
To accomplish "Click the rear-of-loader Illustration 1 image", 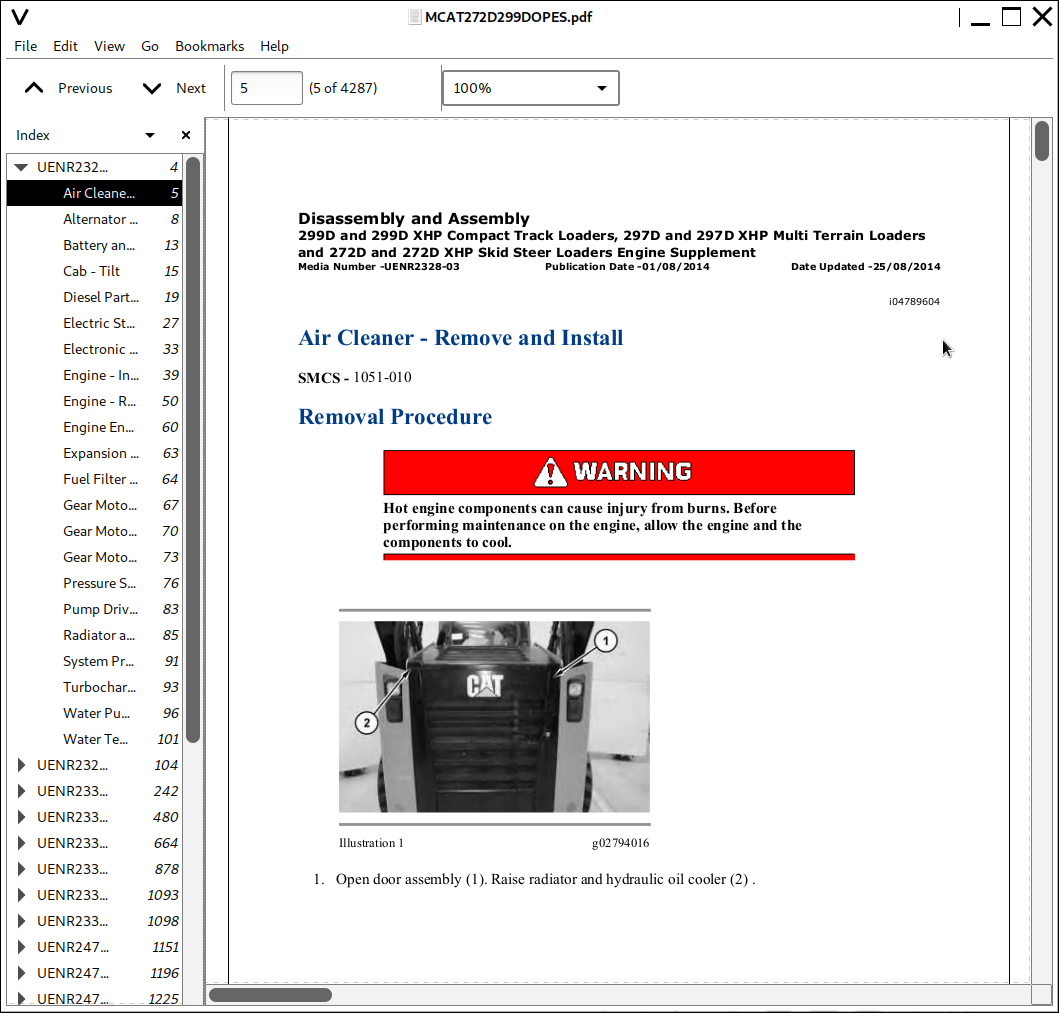I will point(494,717).
